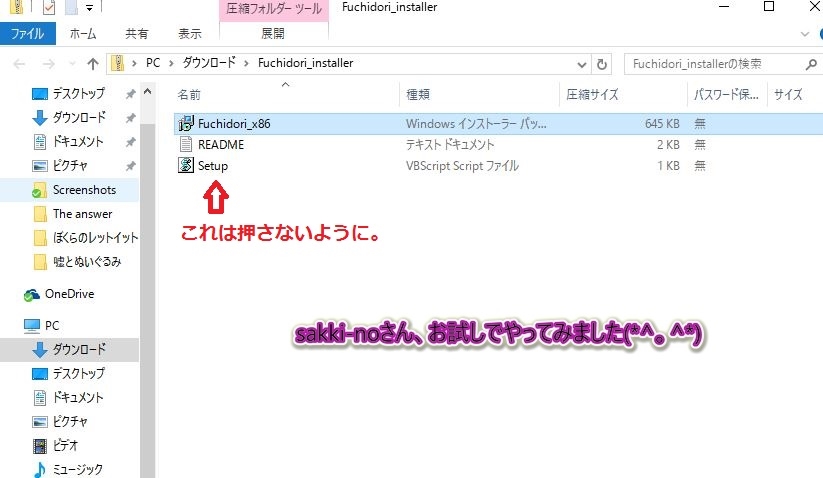Go forward with the right arrow
The height and width of the screenshot is (478, 823).
point(48,64)
